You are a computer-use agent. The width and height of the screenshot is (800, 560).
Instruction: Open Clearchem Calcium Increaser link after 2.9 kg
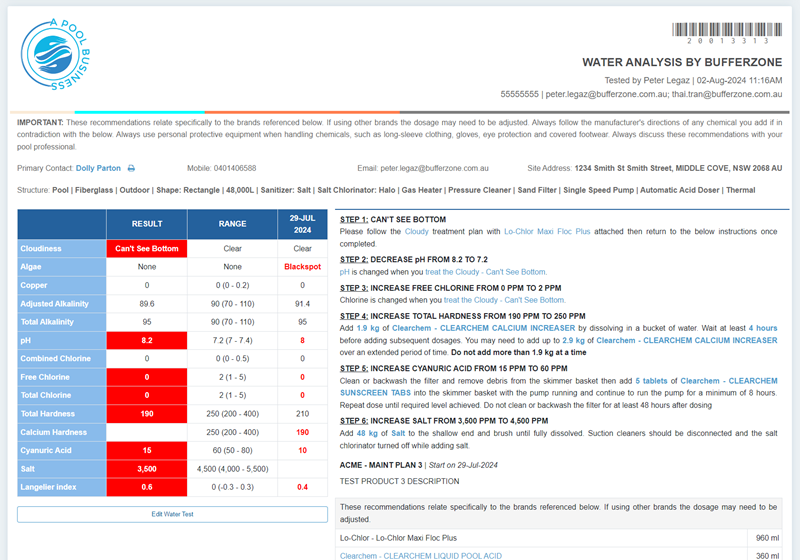687,341
